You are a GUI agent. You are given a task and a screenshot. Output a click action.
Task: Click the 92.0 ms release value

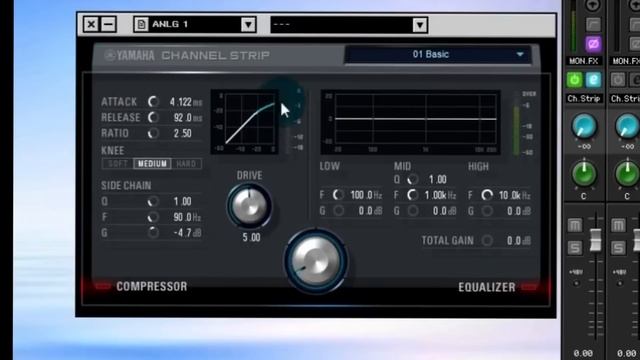coord(187,118)
